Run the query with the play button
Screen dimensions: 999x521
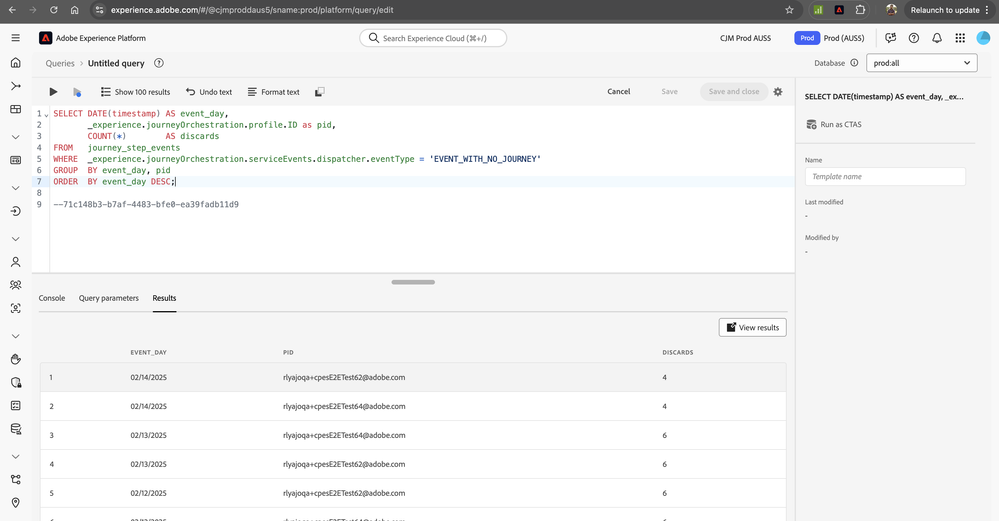53,92
